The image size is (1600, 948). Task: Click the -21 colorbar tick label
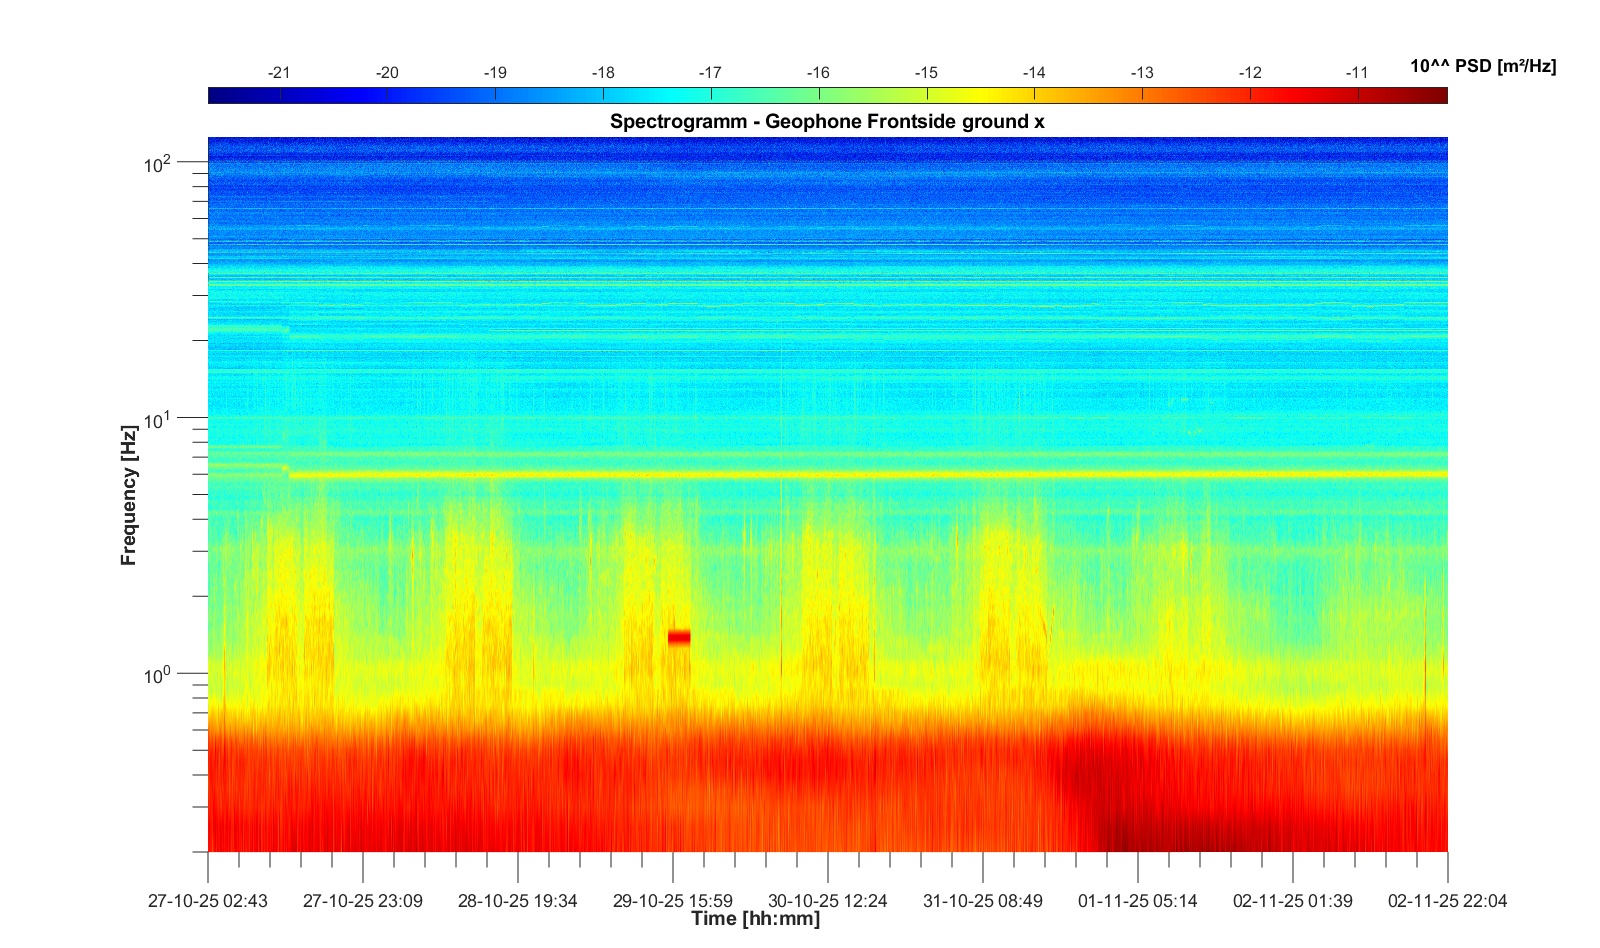tap(279, 73)
